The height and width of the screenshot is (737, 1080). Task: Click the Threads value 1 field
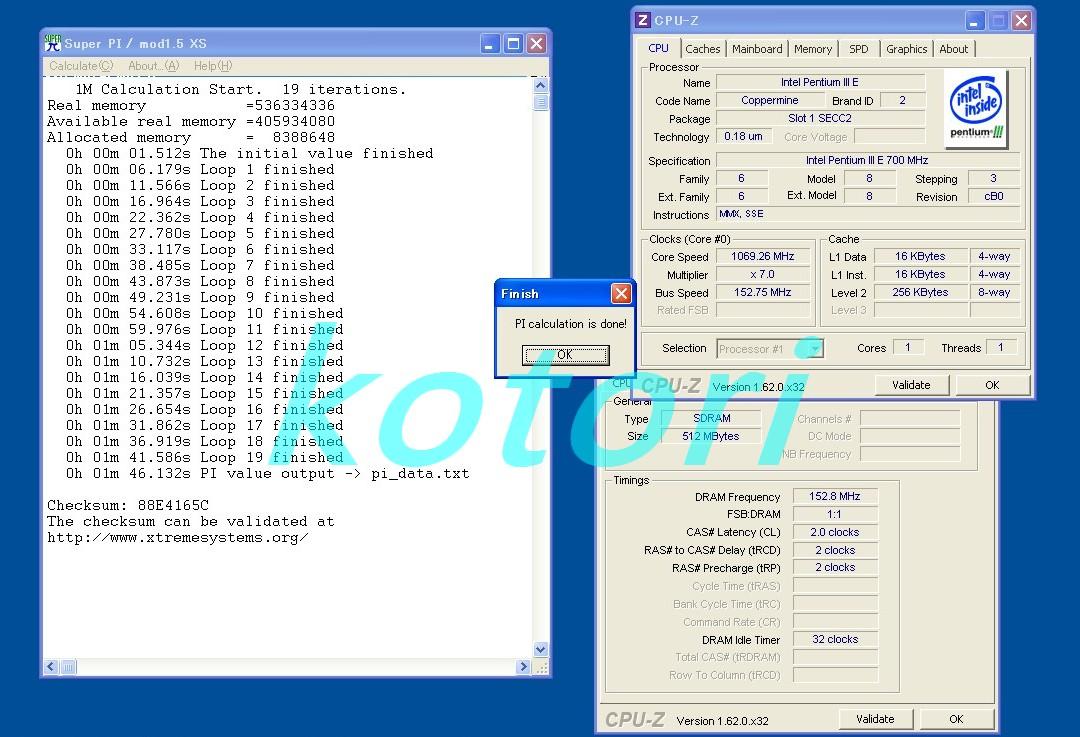point(1001,347)
